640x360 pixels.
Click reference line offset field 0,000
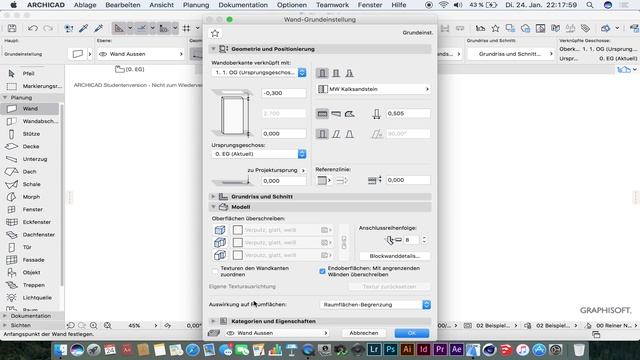408,180
